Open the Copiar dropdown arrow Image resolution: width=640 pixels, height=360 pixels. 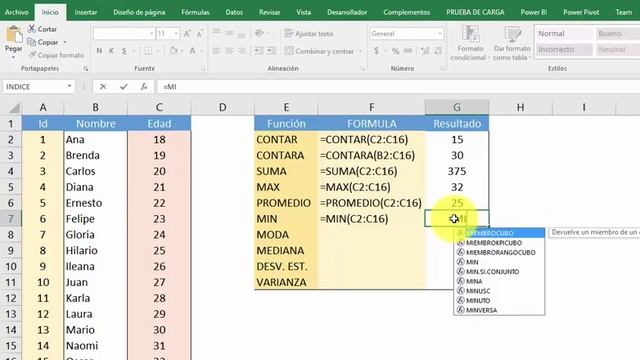[65, 42]
